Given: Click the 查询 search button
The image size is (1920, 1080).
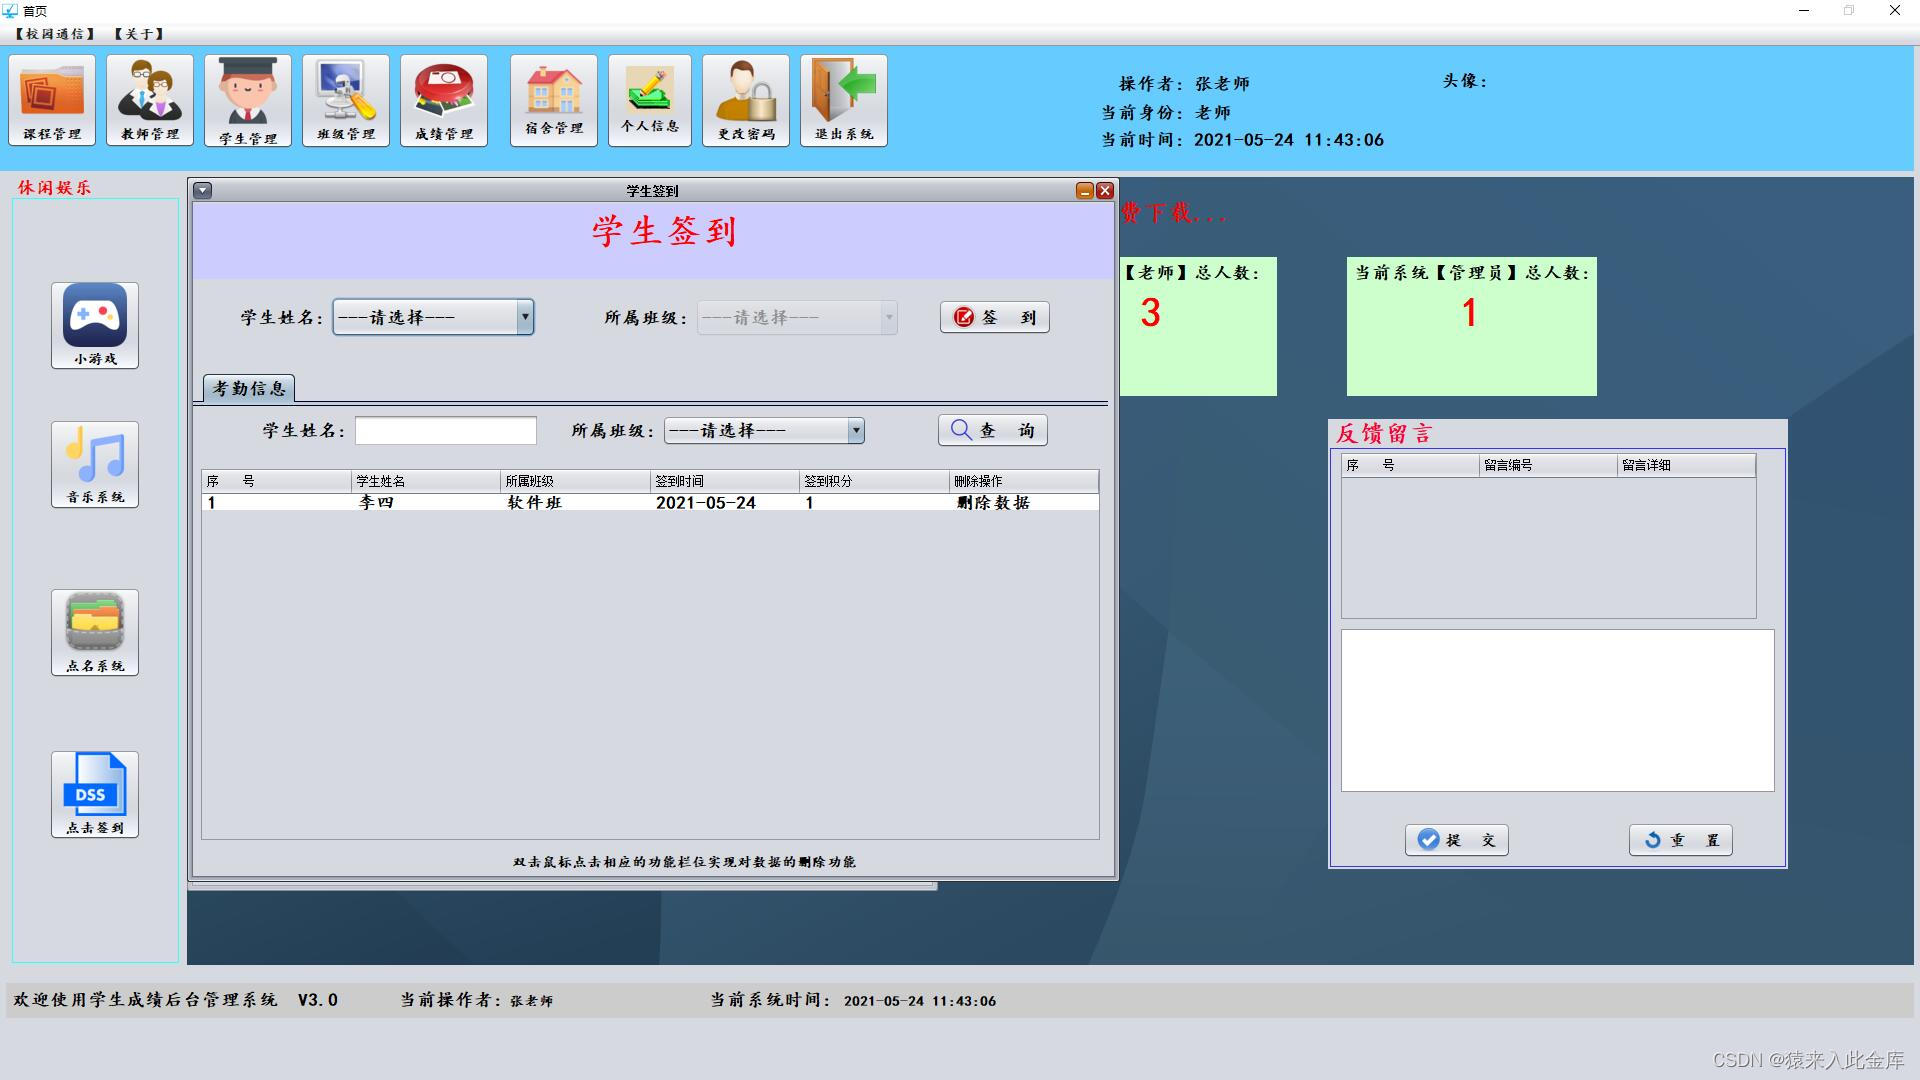Looking at the screenshot, I should click(993, 430).
